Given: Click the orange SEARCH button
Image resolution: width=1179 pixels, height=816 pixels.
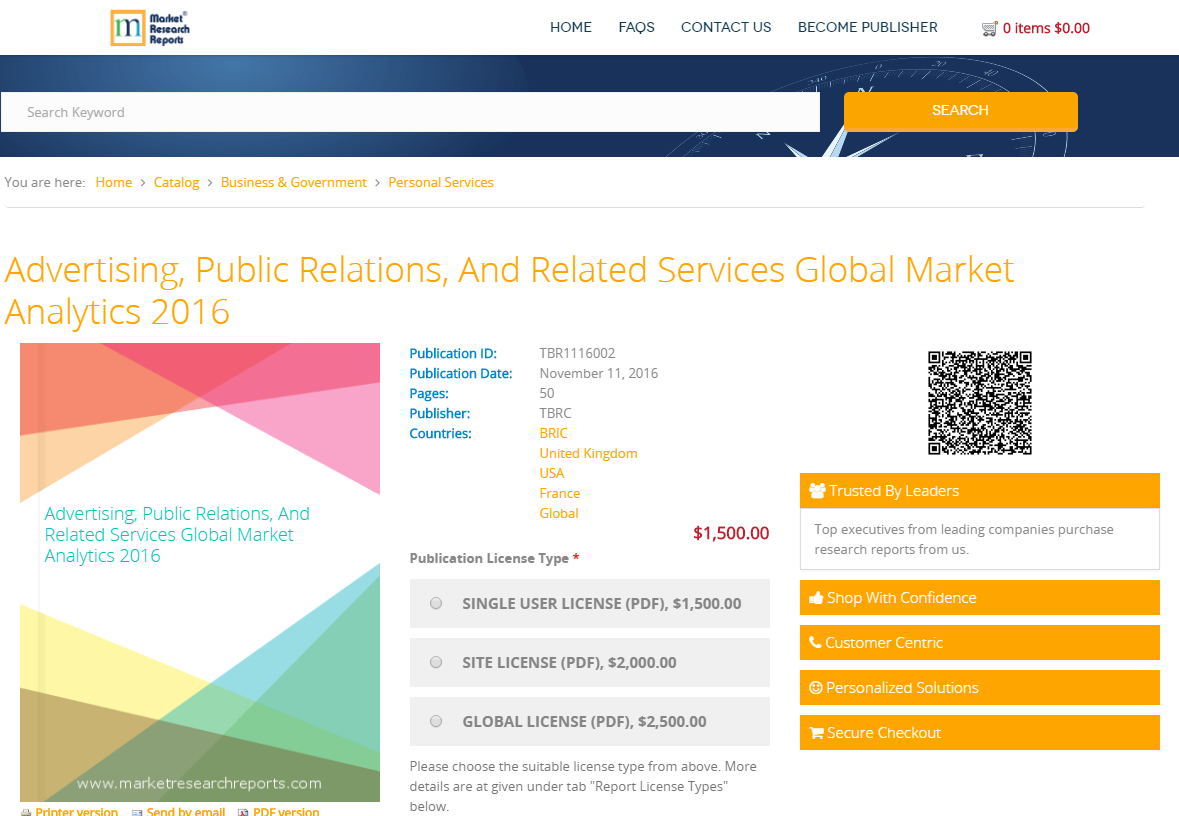Looking at the screenshot, I should tap(959, 111).
